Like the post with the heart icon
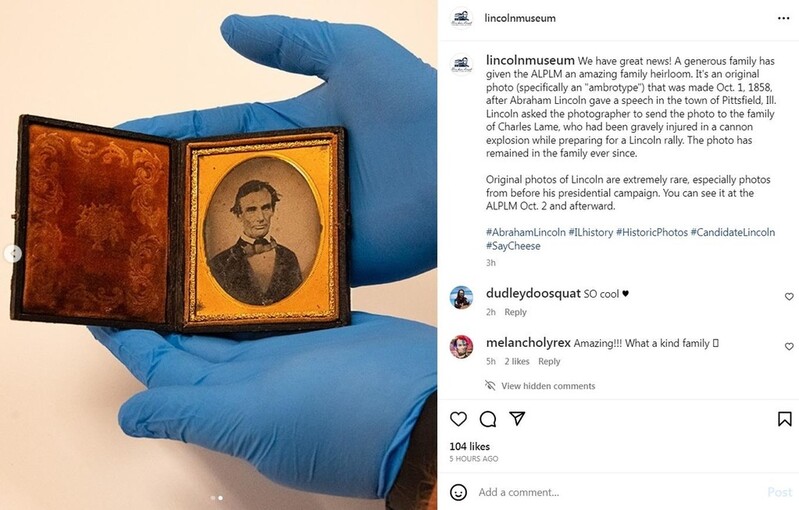Image resolution: width=799 pixels, height=510 pixels. (458, 419)
